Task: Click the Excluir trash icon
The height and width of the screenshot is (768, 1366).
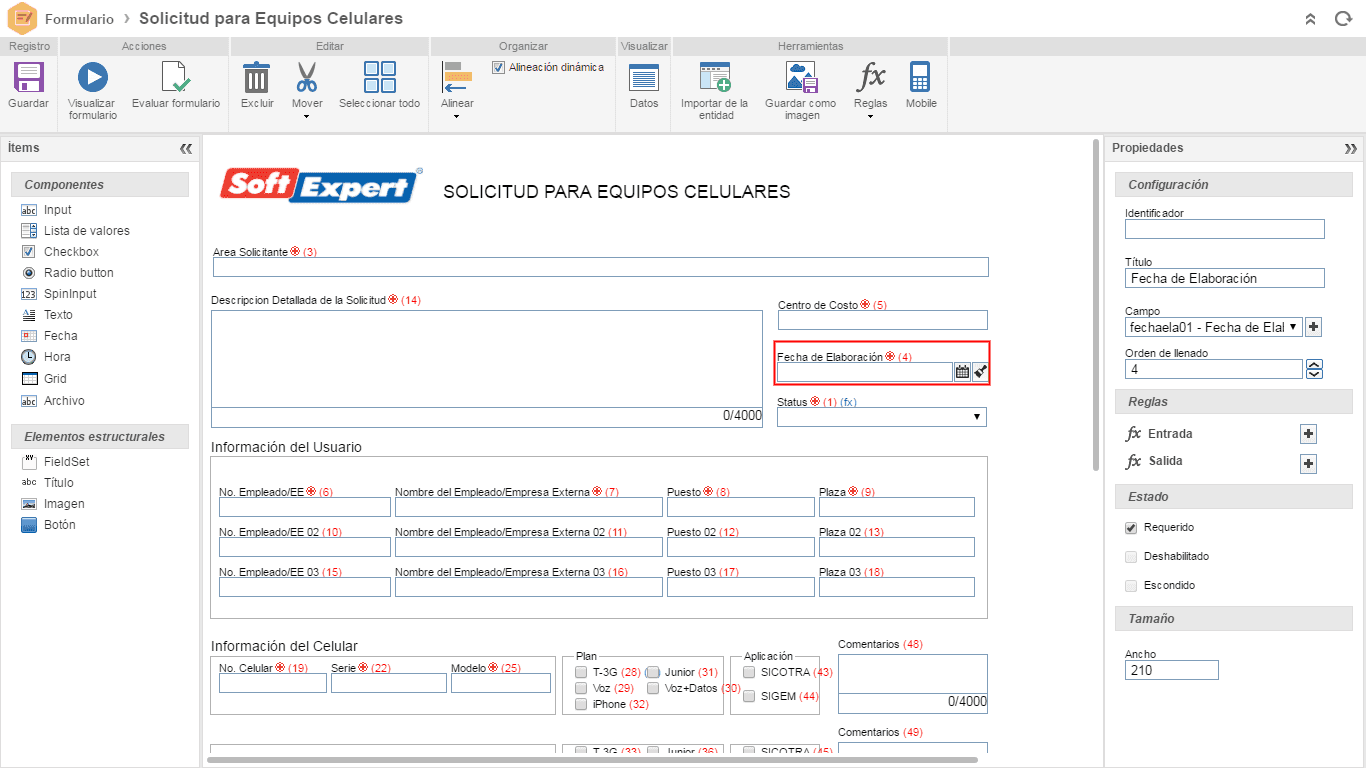Action: (257, 77)
